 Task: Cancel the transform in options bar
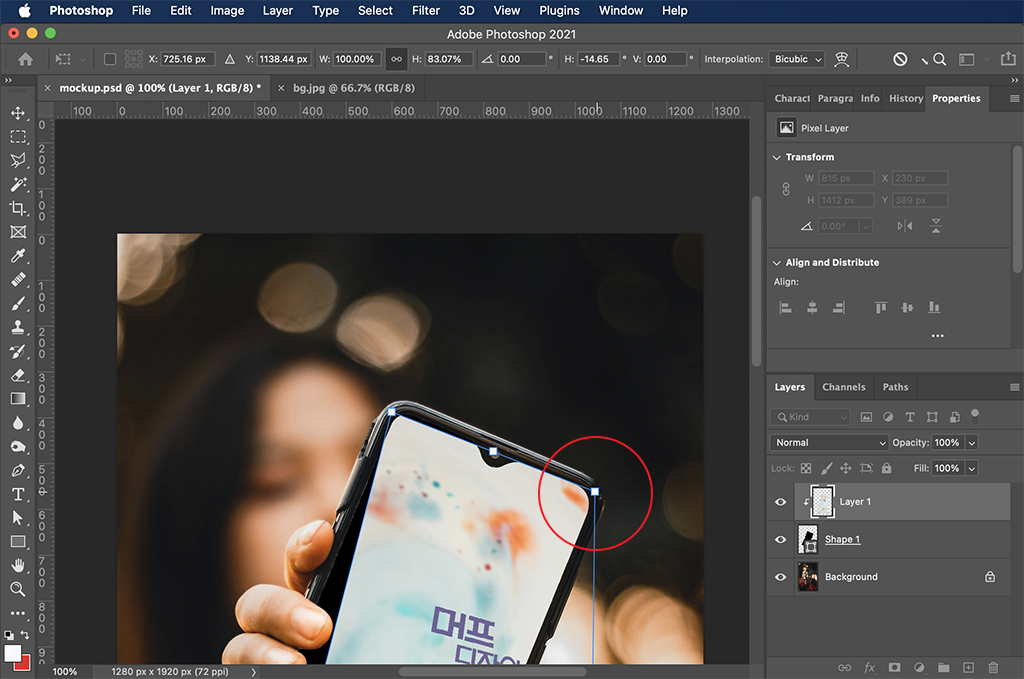pos(900,59)
